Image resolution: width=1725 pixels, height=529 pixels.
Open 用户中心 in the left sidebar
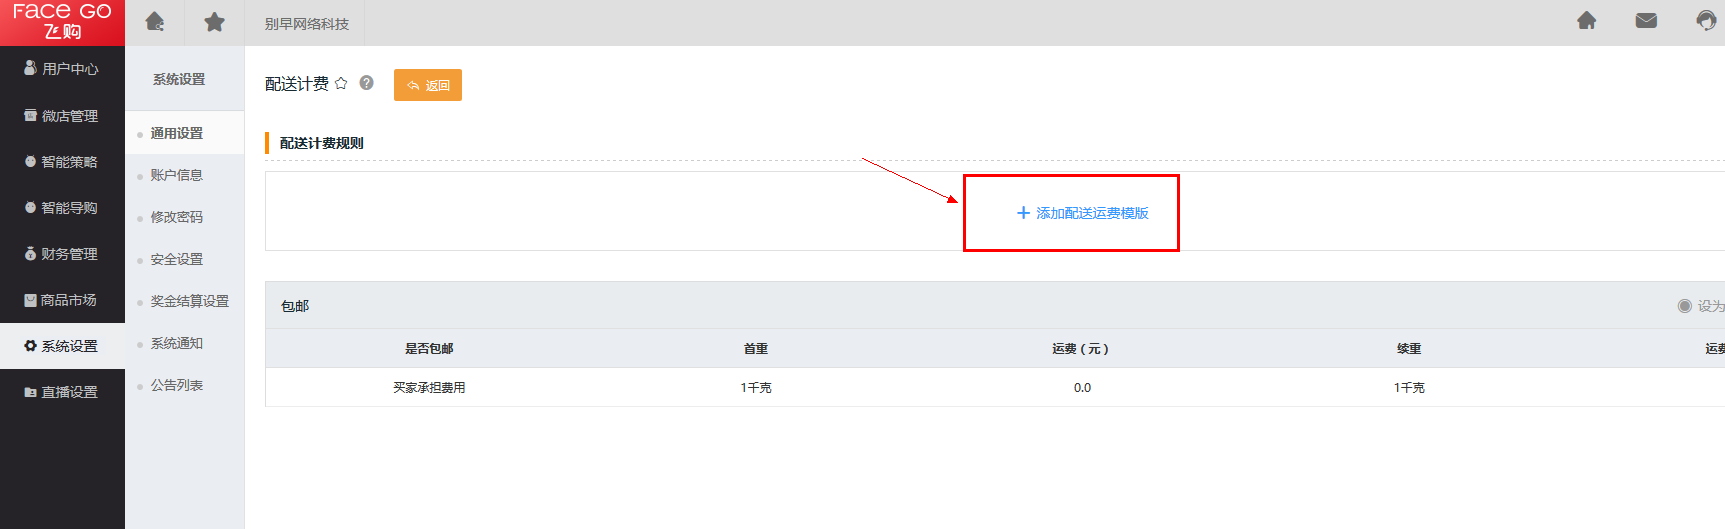pyautogui.click(x=62, y=69)
